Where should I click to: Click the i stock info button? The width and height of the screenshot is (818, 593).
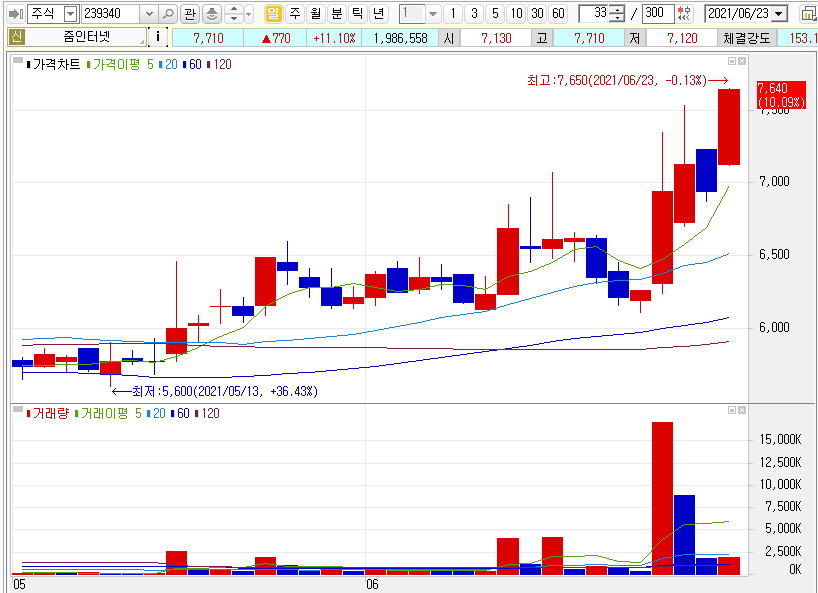(x=158, y=37)
